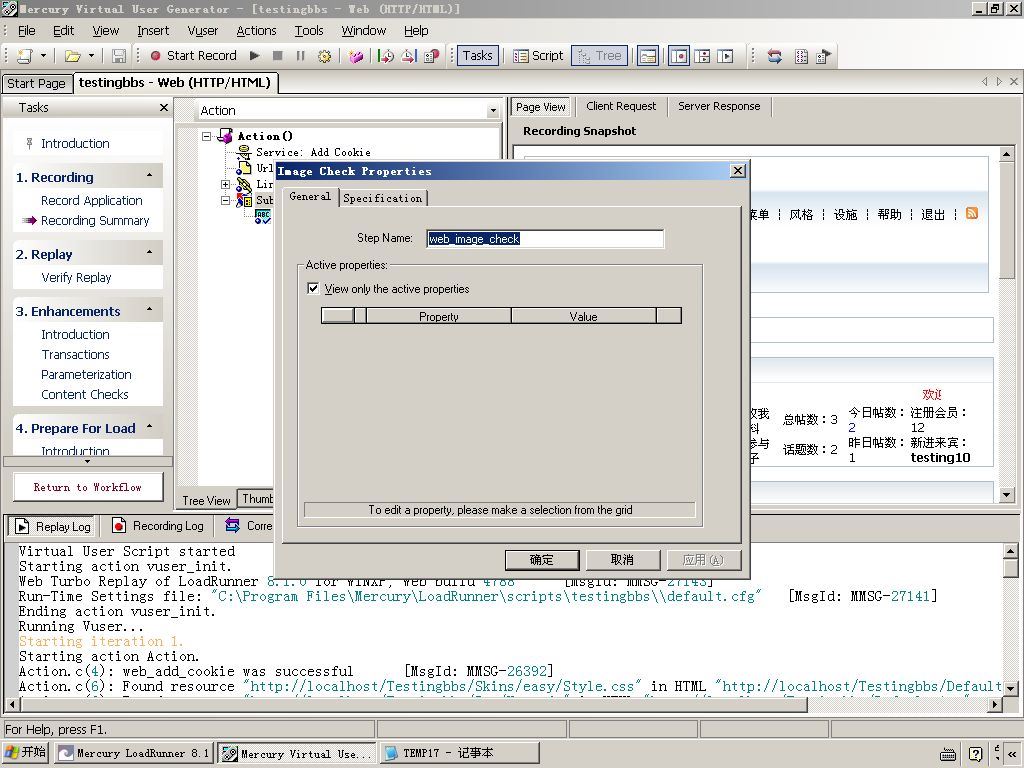Switch to the Start Page tab

coord(36,84)
